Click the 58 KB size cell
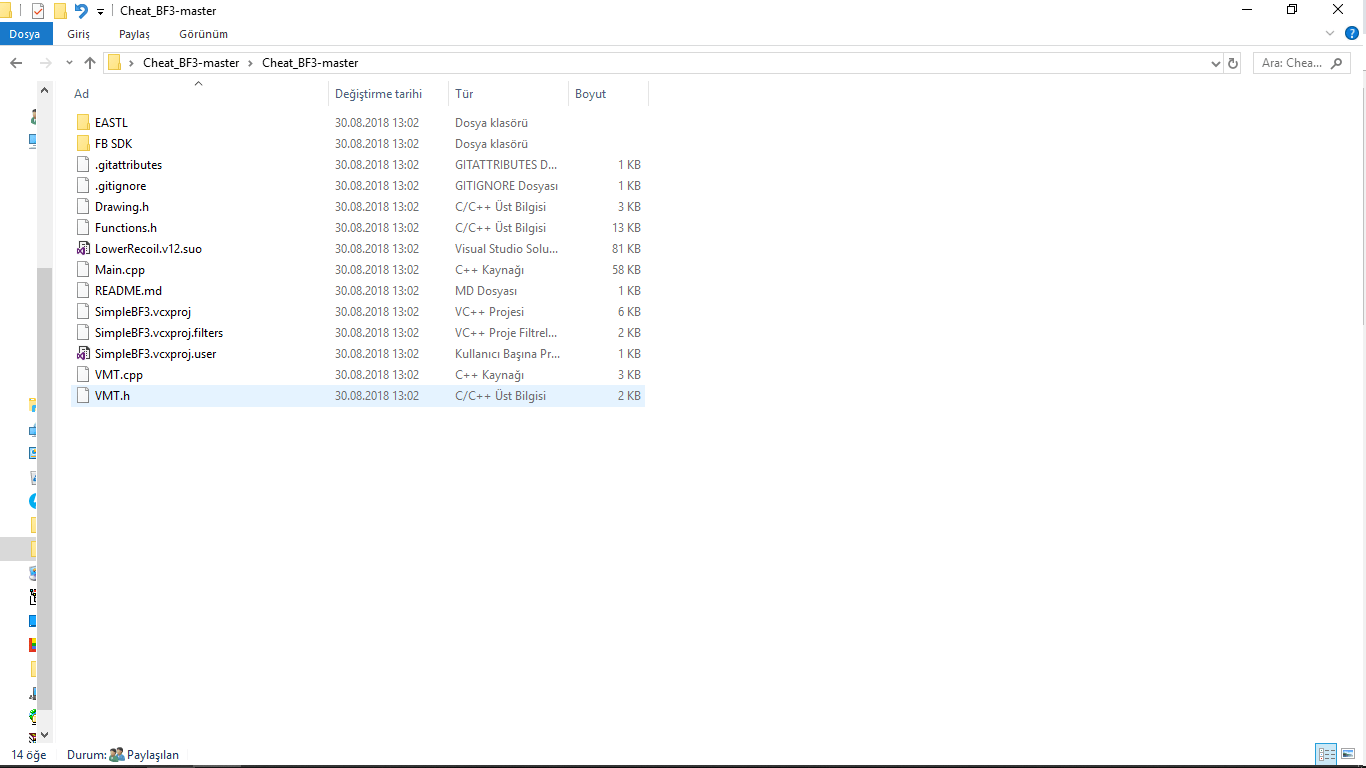The height and width of the screenshot is (768, 1366). tap(626, 270)
